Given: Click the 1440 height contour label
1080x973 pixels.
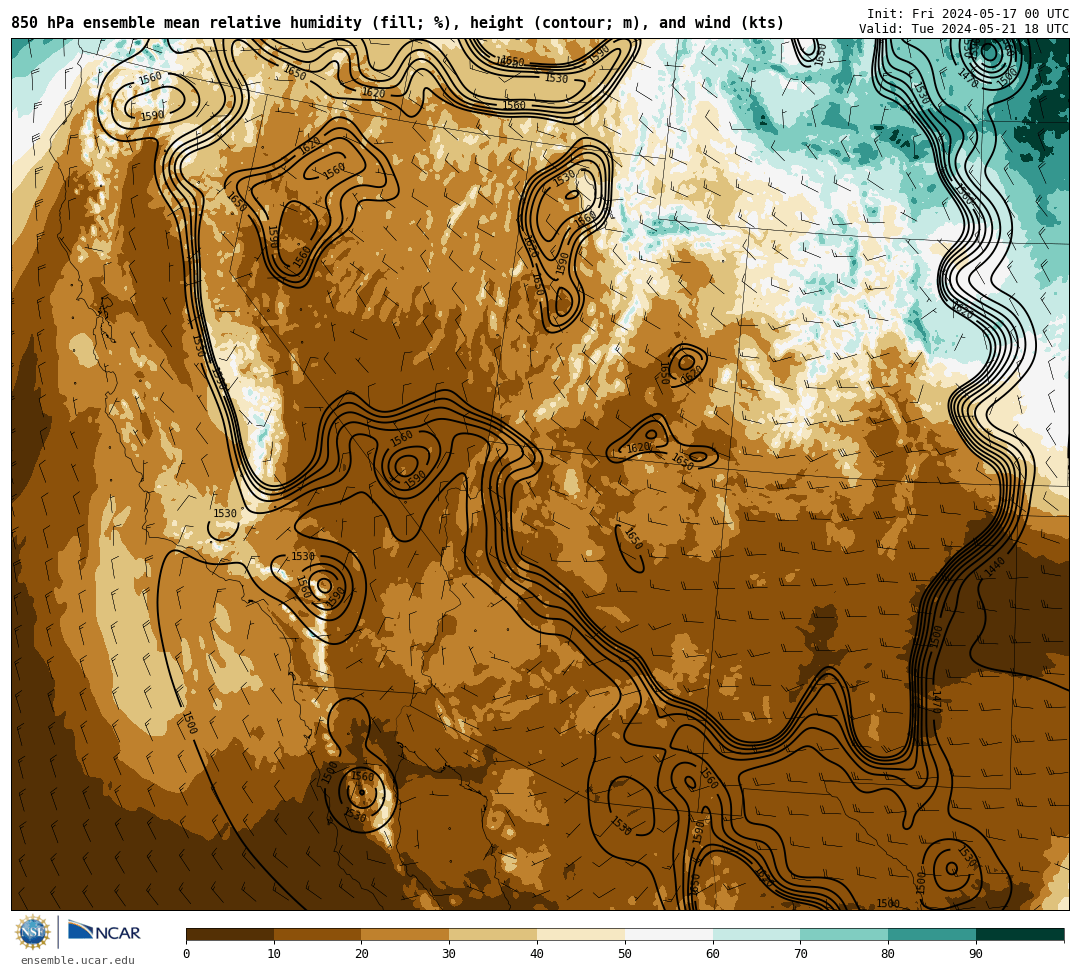Looking at the screenshot, I should pyautogui.click(x=995, y=567).
